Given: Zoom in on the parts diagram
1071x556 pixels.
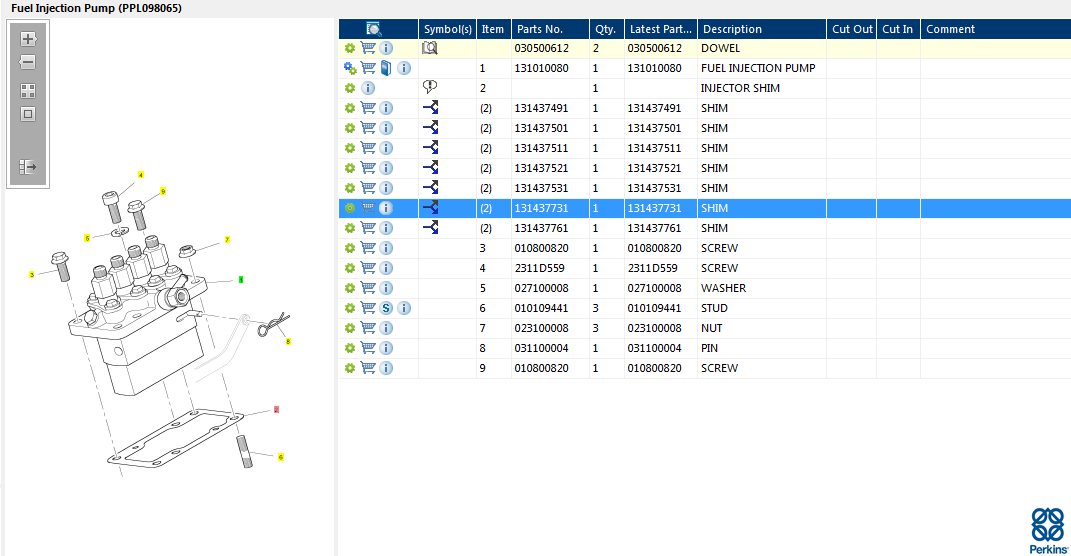Looking at the screenshot, I should click(x=28, y=39).
